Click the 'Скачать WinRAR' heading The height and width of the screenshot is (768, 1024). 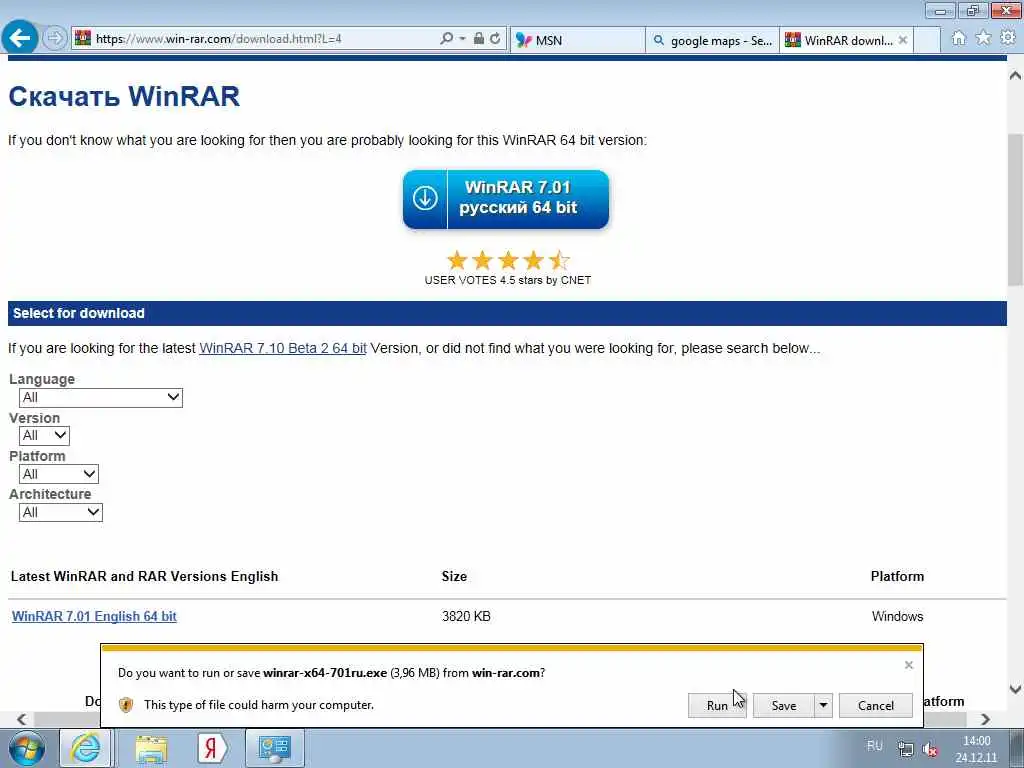tap(124, 97)
